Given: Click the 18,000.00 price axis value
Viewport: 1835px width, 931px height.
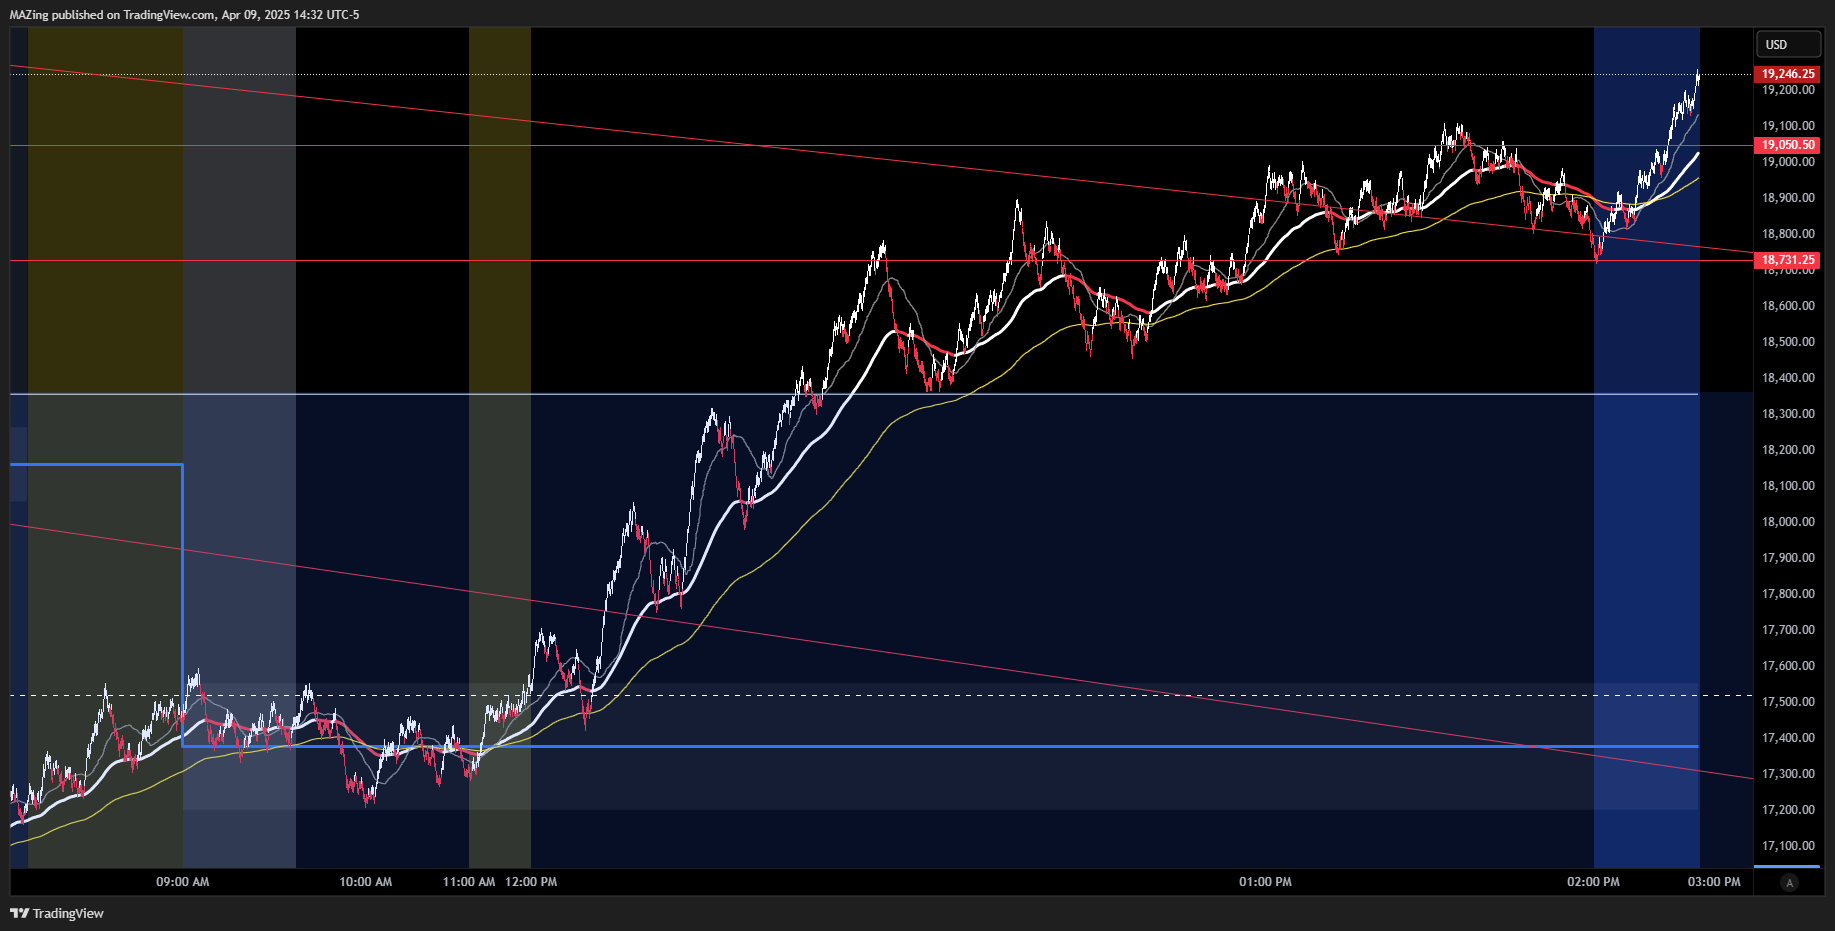Looking at the screenshot, I should pyautogui.click(x=1788, y=522).
